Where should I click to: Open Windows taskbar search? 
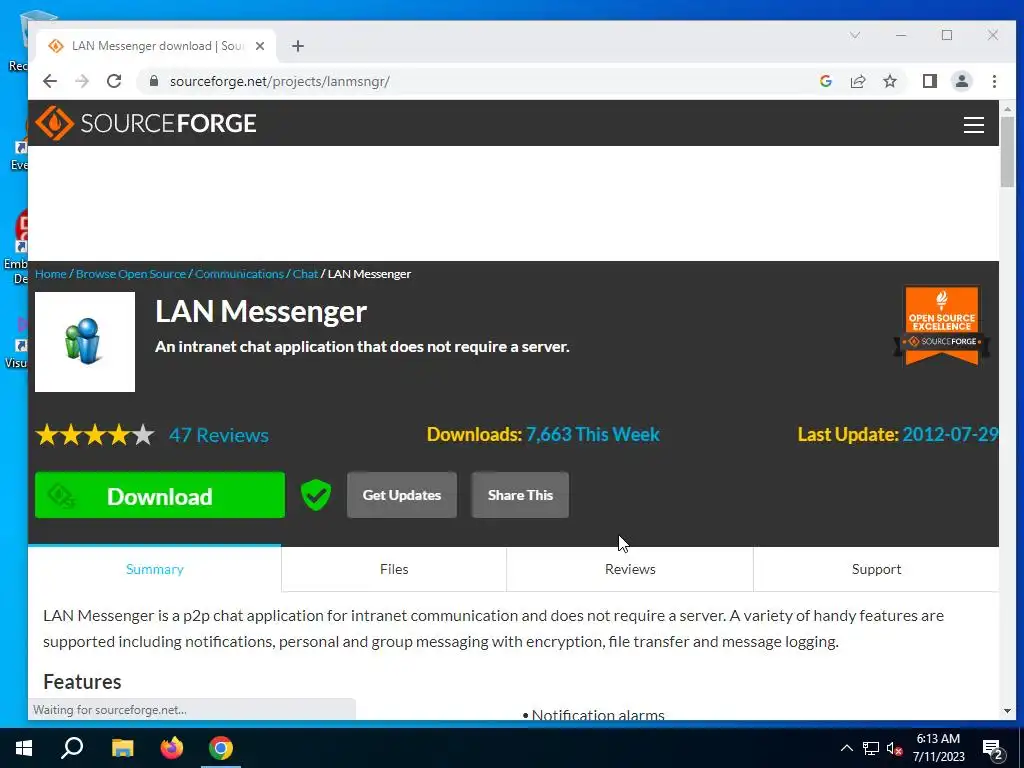point(72,748)
